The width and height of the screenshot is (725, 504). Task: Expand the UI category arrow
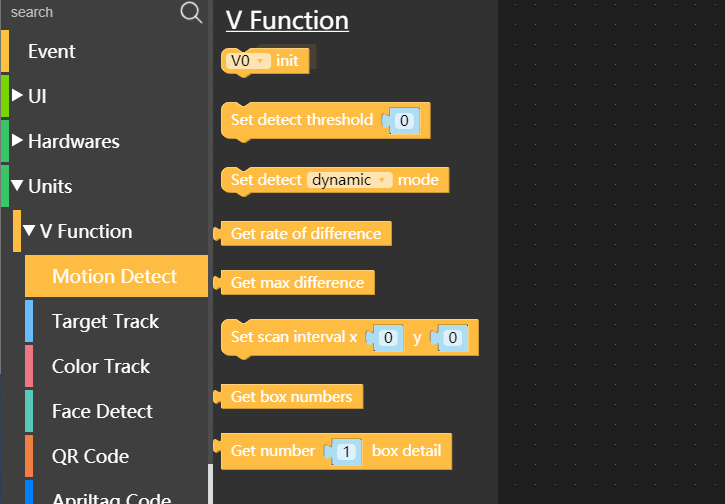(17, 95)
